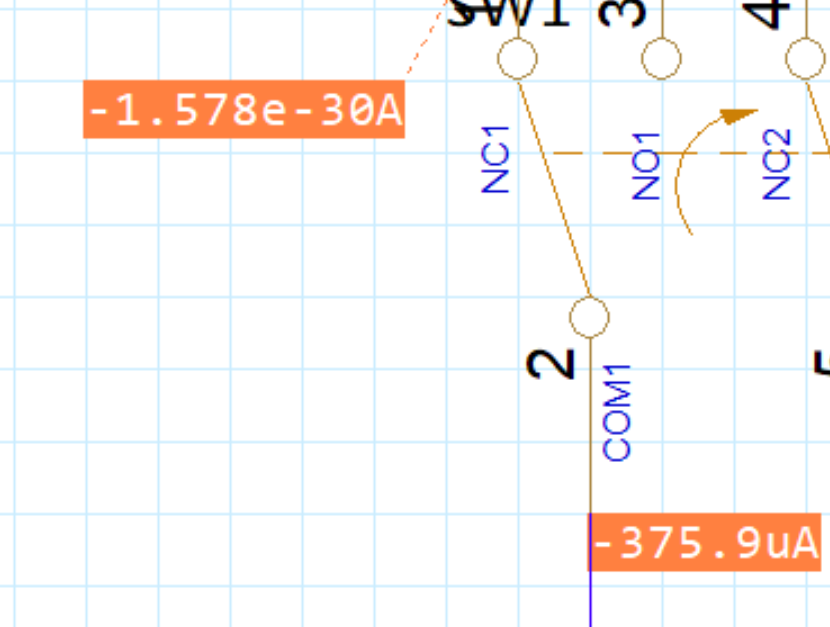Select the COM1 pin label
830x627 pixels.
coord(618,412)
